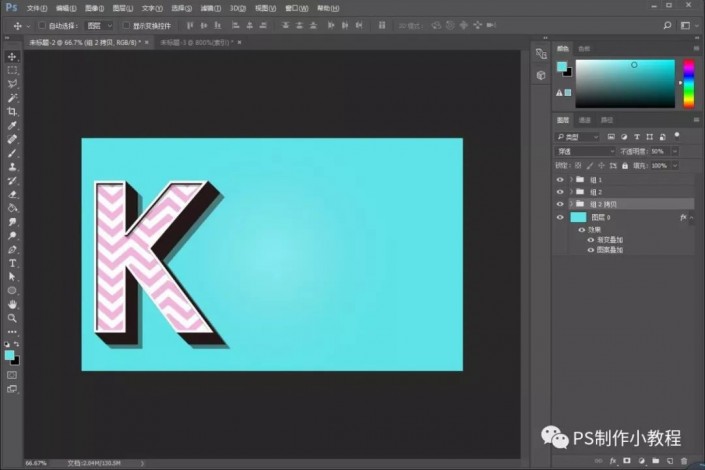Select the Horizontal Type tool
Image resolution: width=705 pixels, height=470 pixels.
(12, 263)
